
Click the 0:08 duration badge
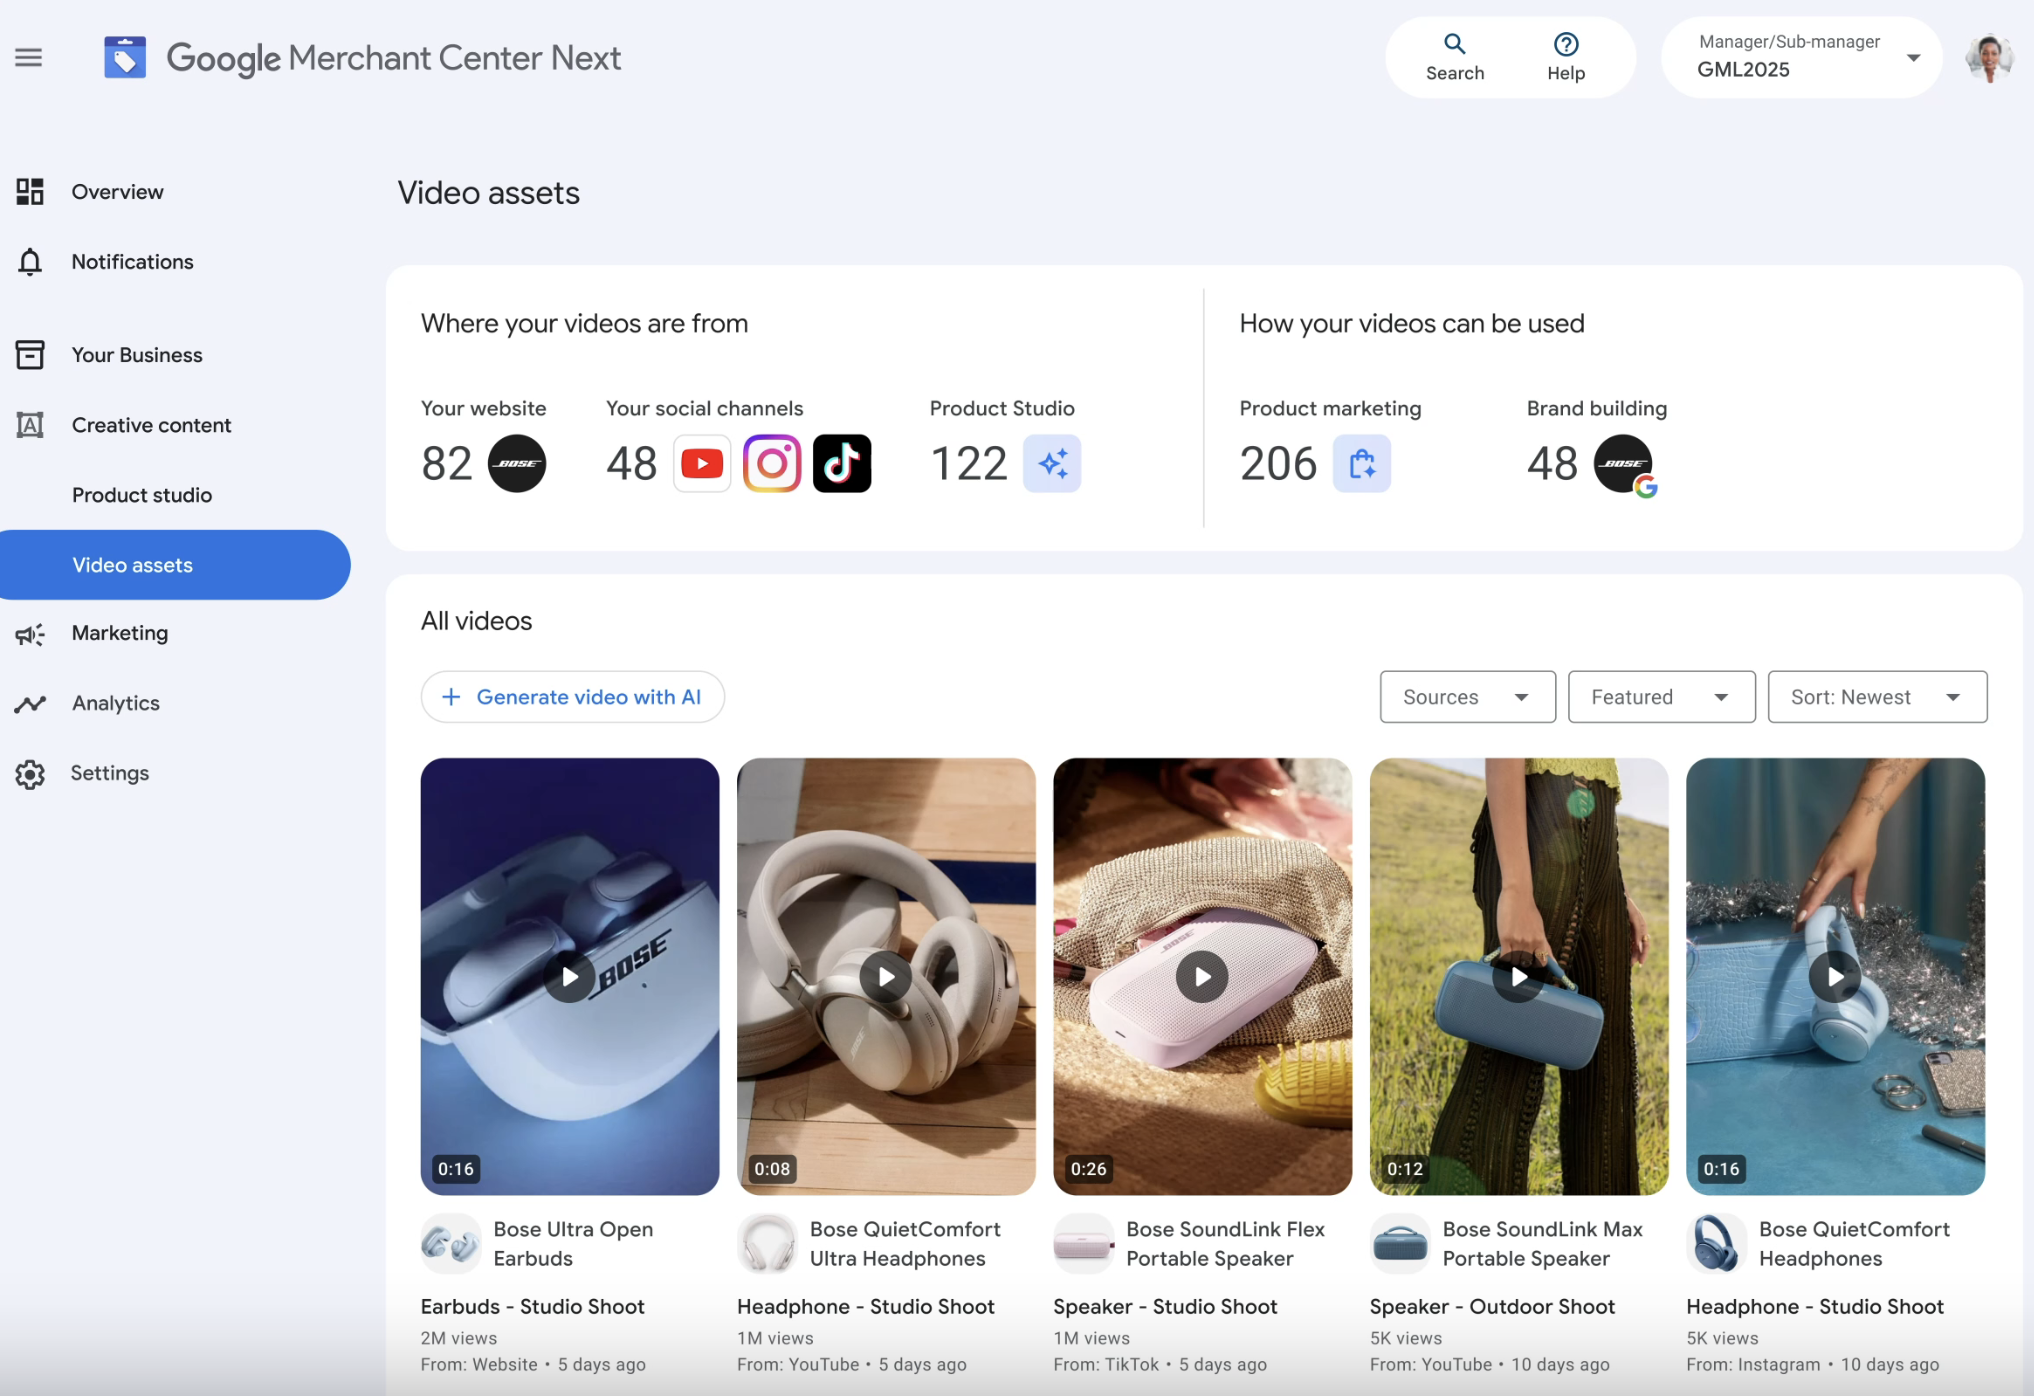coord(772,1168)
